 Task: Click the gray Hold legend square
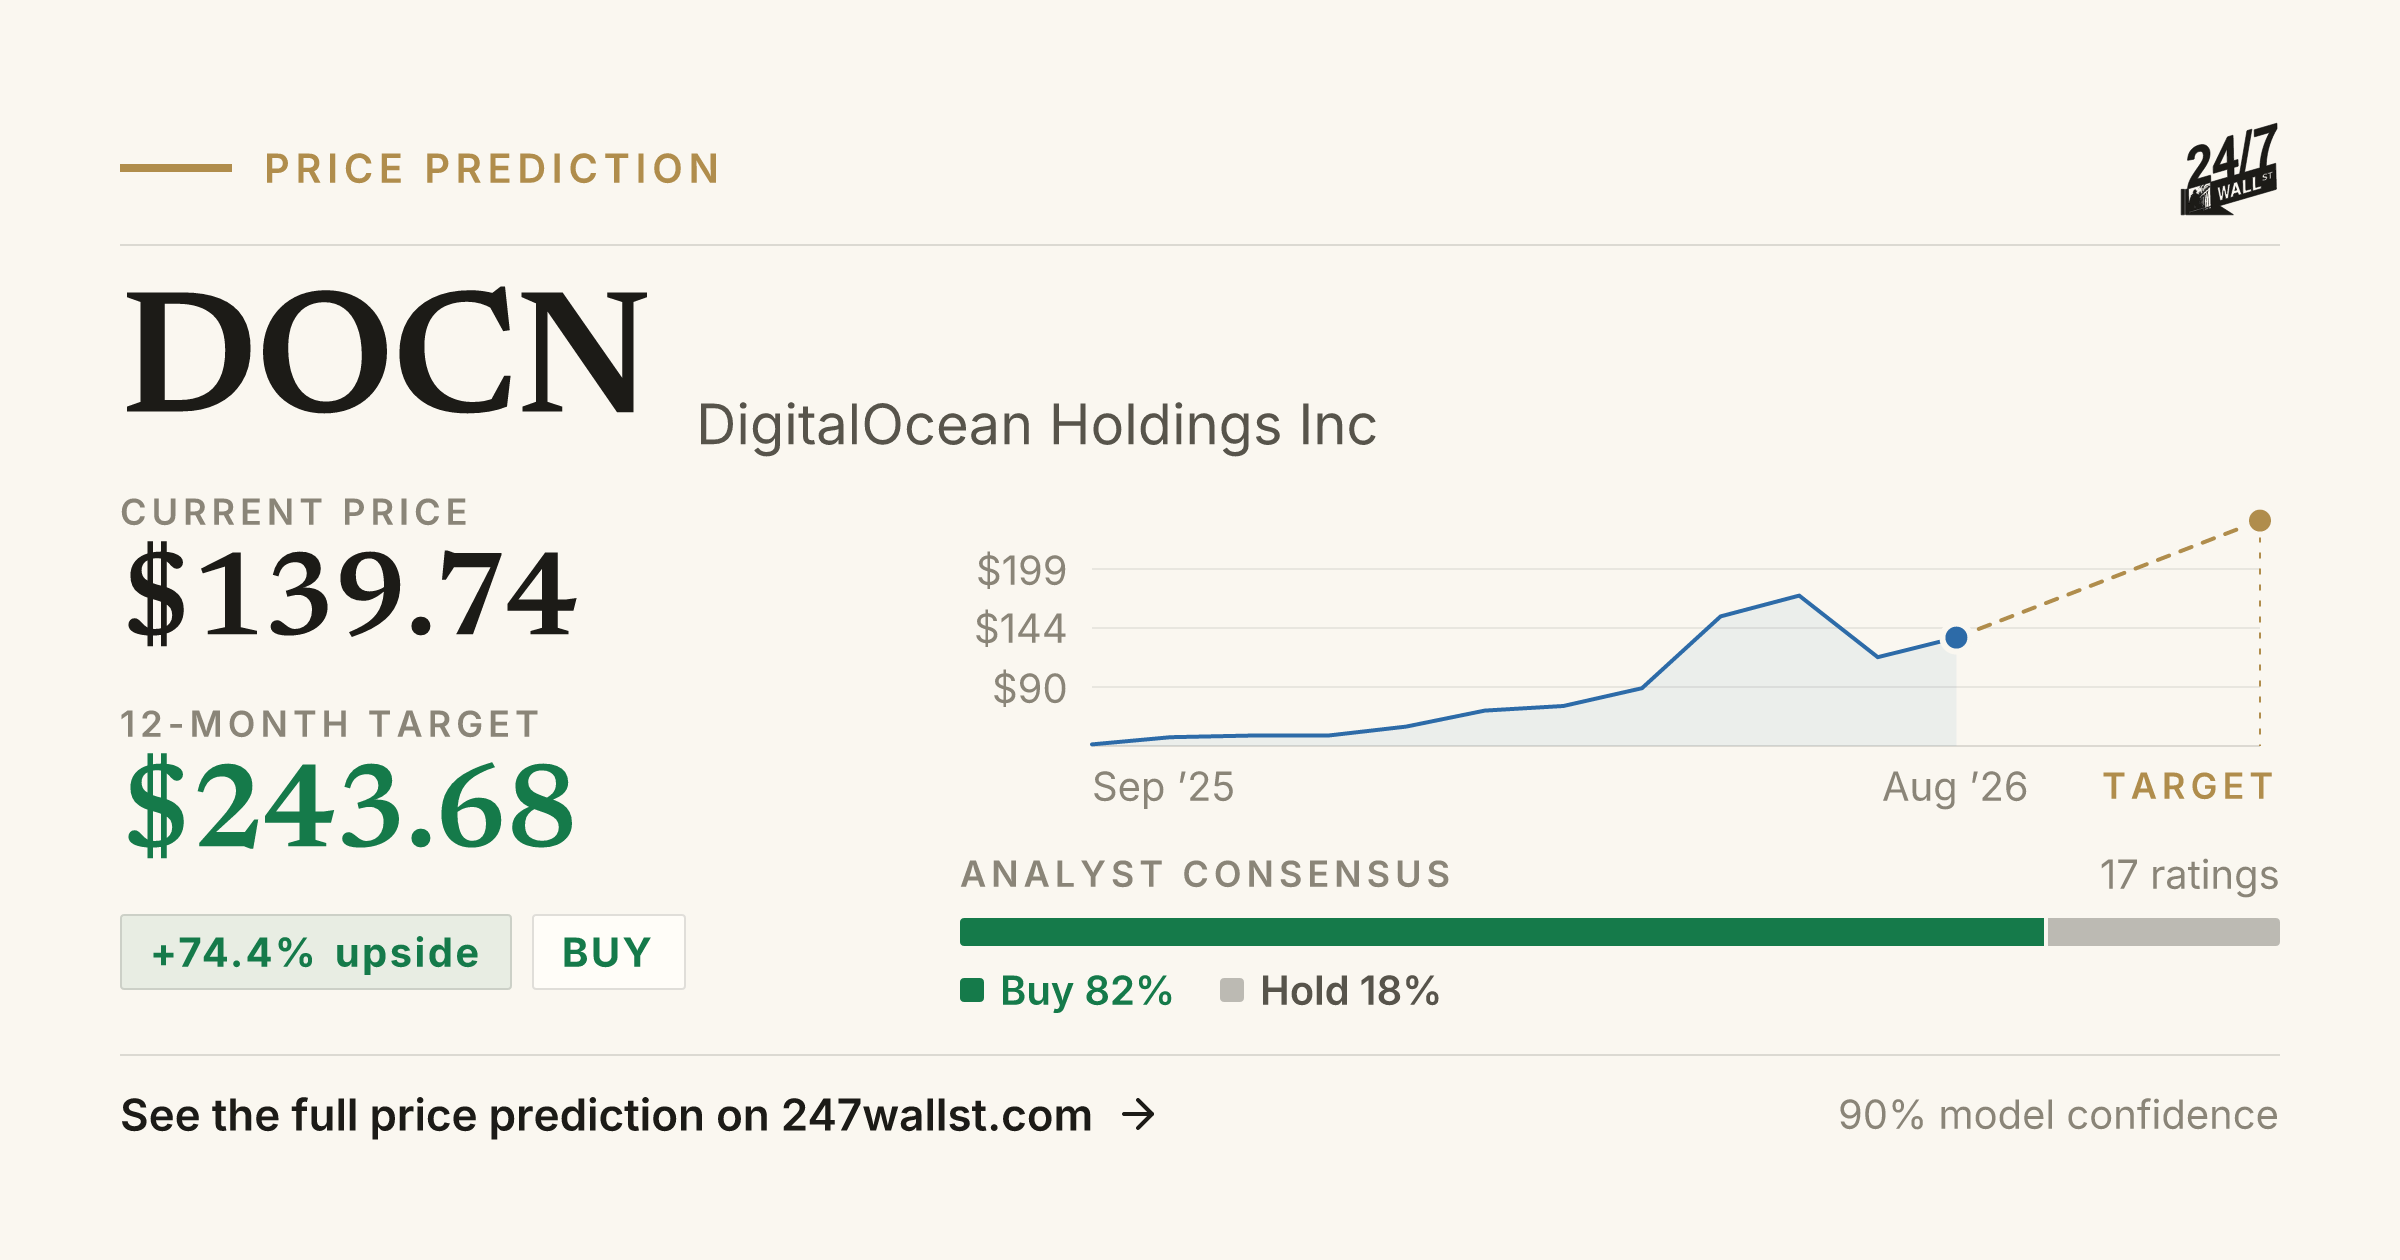pos(1232,990)
